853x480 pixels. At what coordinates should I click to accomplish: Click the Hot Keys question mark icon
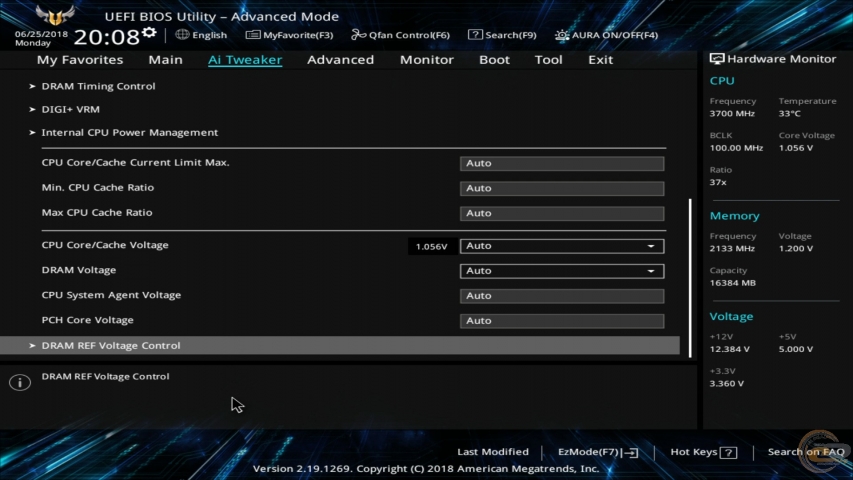728,452
